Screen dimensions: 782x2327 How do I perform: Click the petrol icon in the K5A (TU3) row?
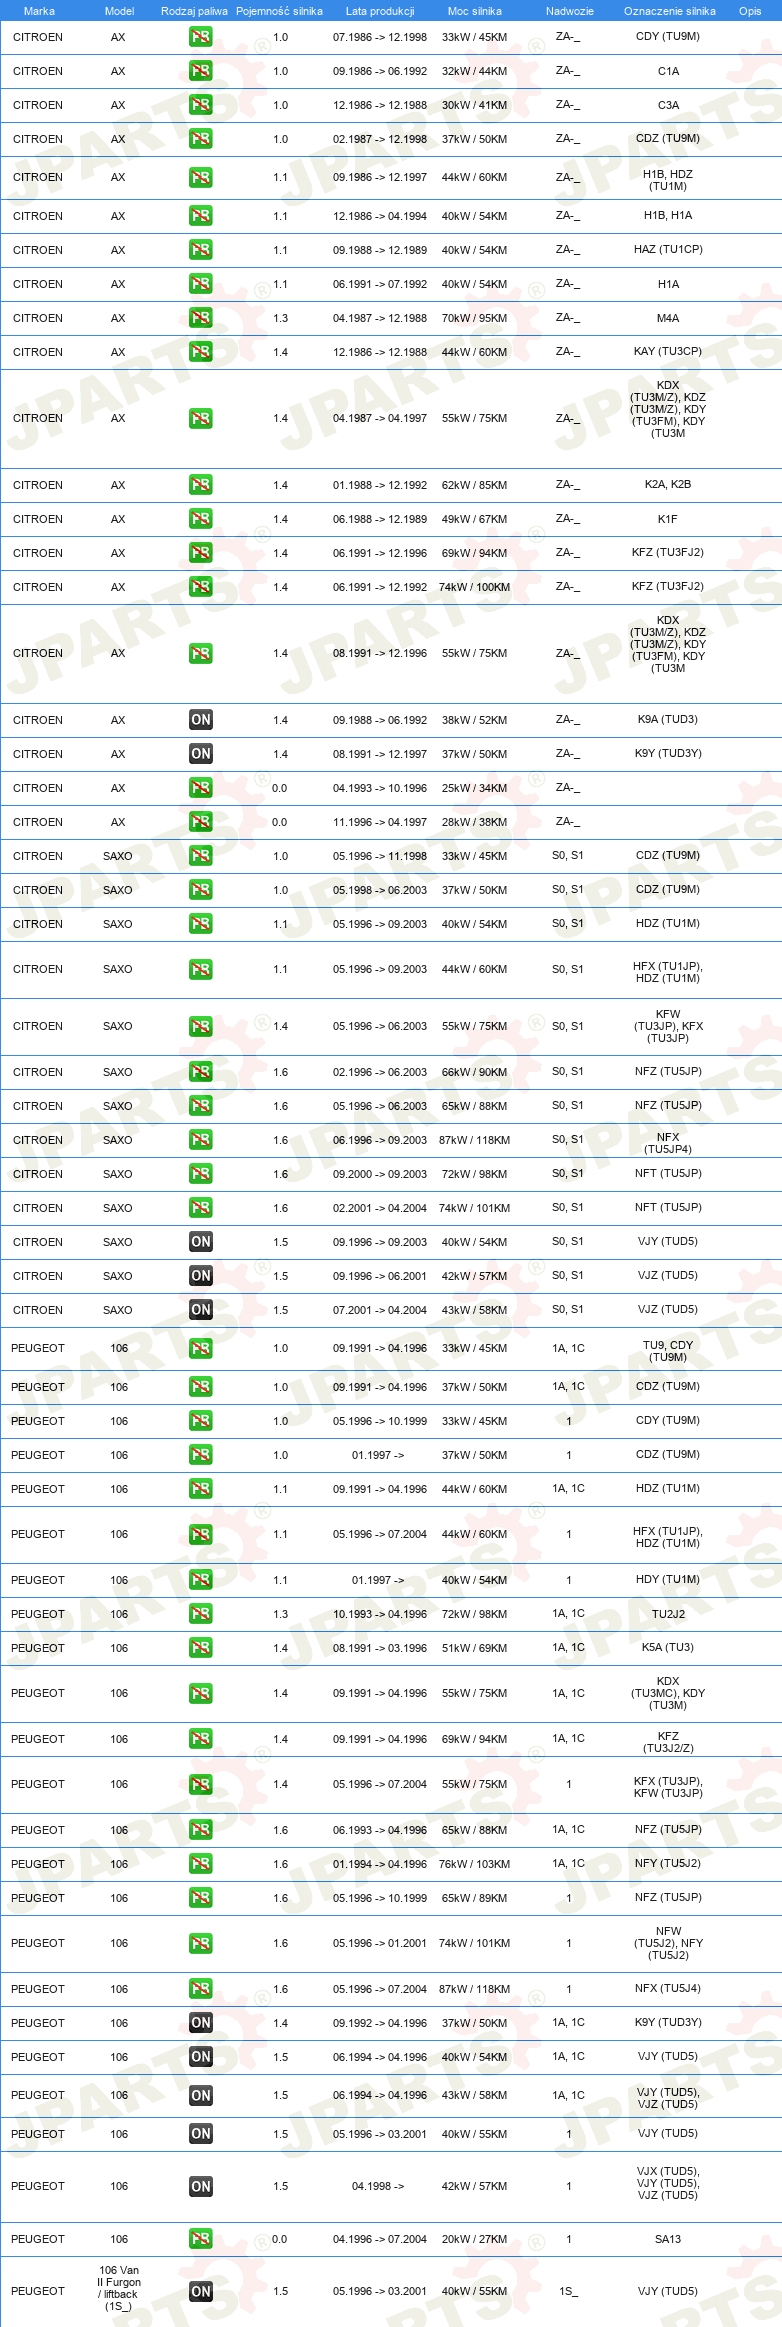pos(200,1648)
